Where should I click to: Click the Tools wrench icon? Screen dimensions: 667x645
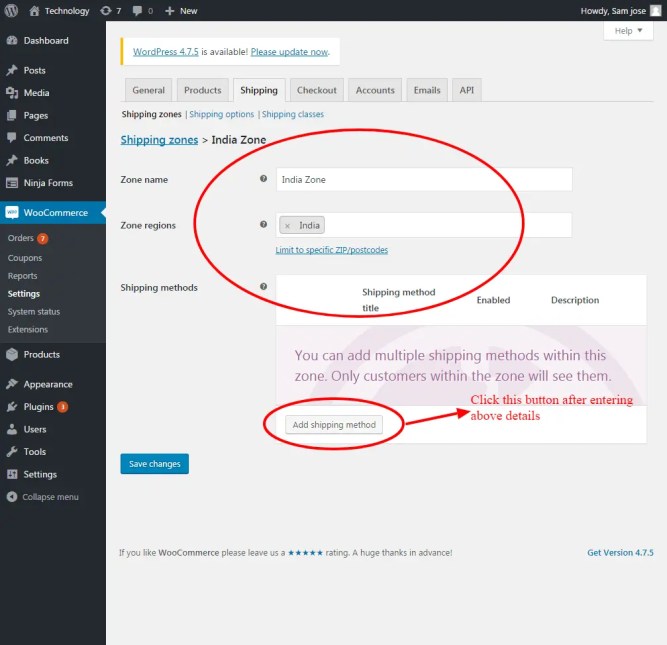pyautogui.click(x=12, y=451)
